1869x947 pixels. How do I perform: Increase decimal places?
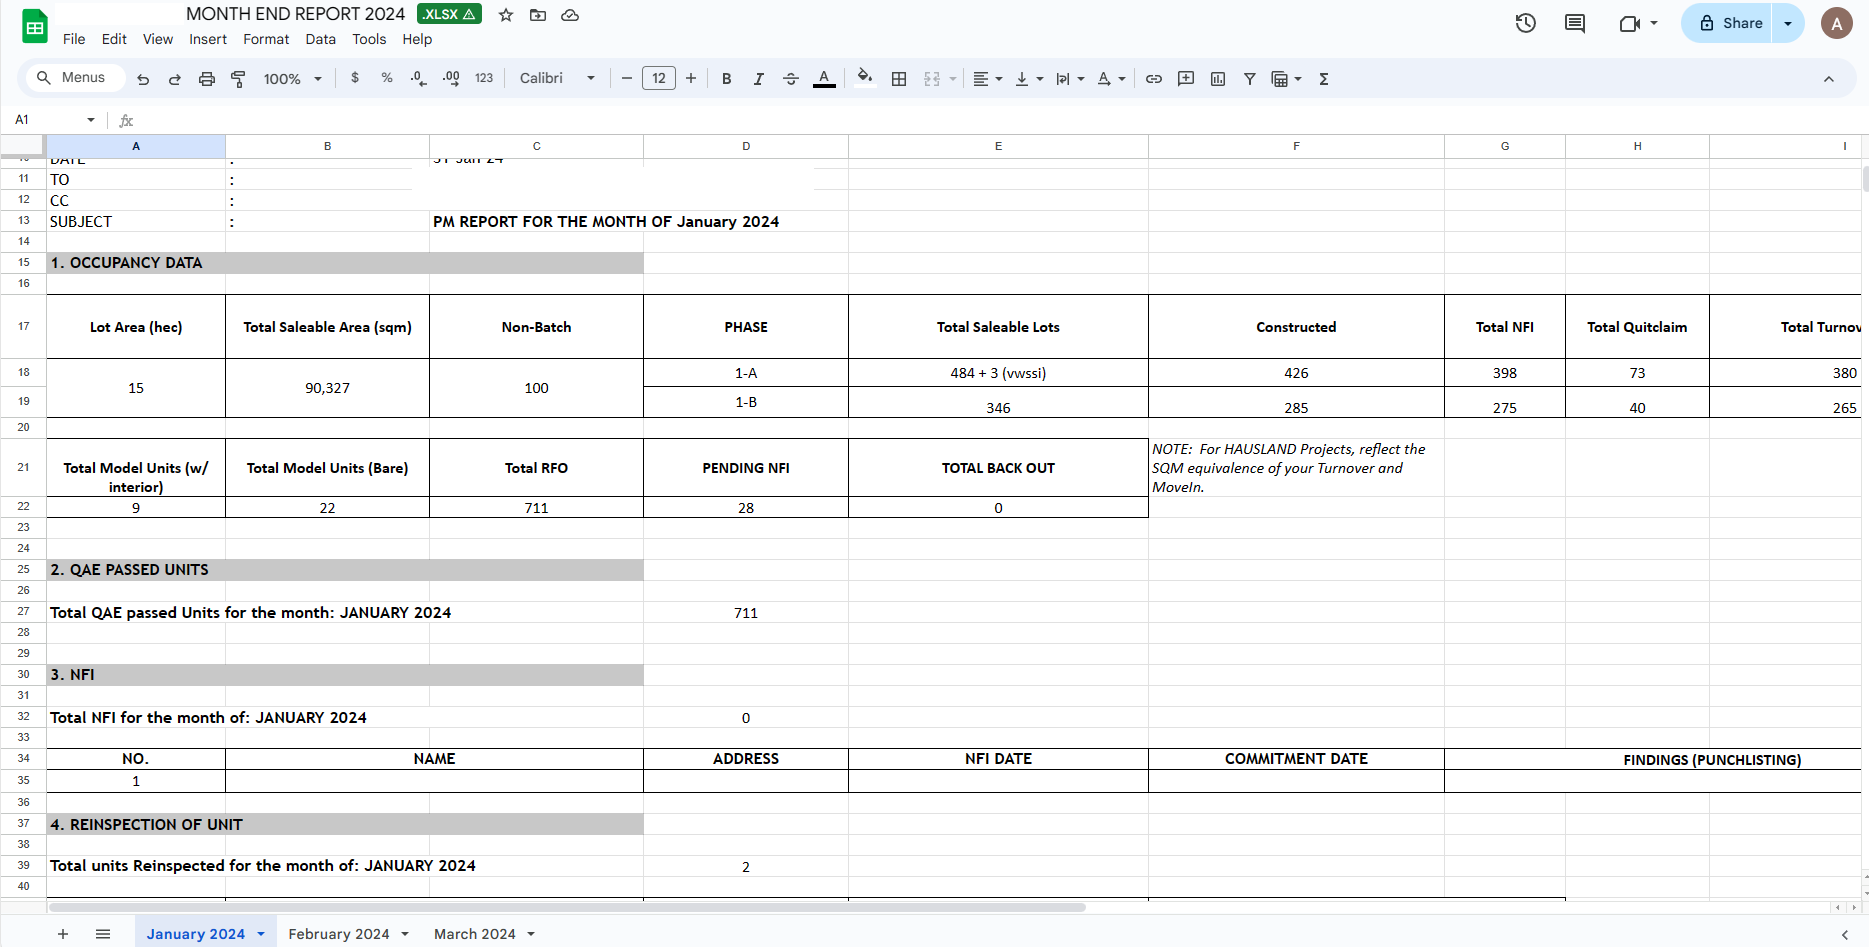tap(451, 78)
